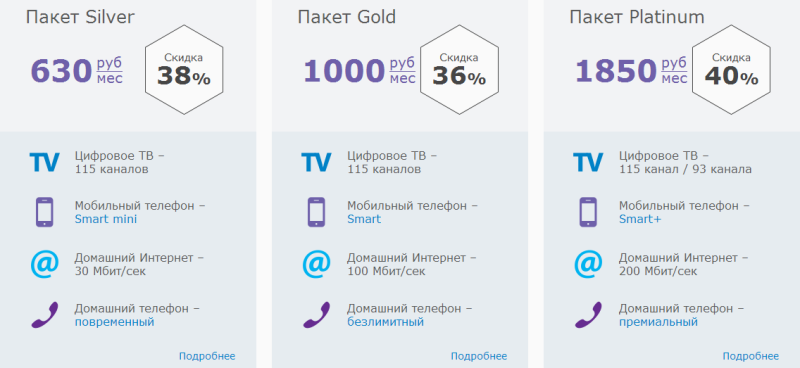Click the mobile phone icon in Silver package
Screen dimensions: 800x368
click(x=44, y=212)
